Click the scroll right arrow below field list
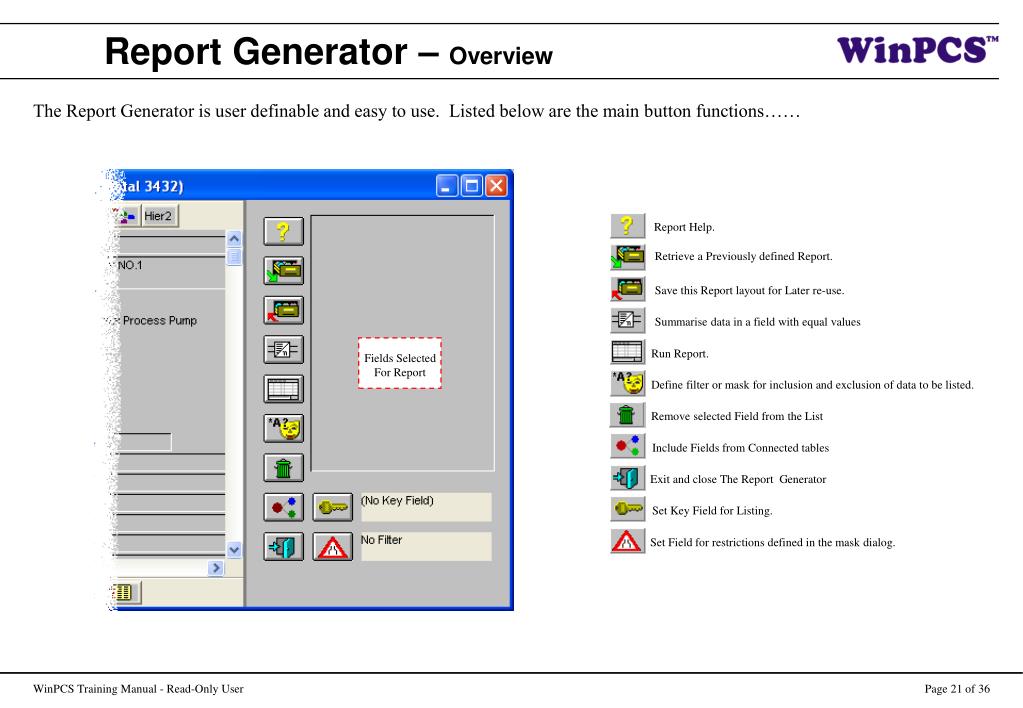The image size is (1023, 708). [x=216, y=568]
